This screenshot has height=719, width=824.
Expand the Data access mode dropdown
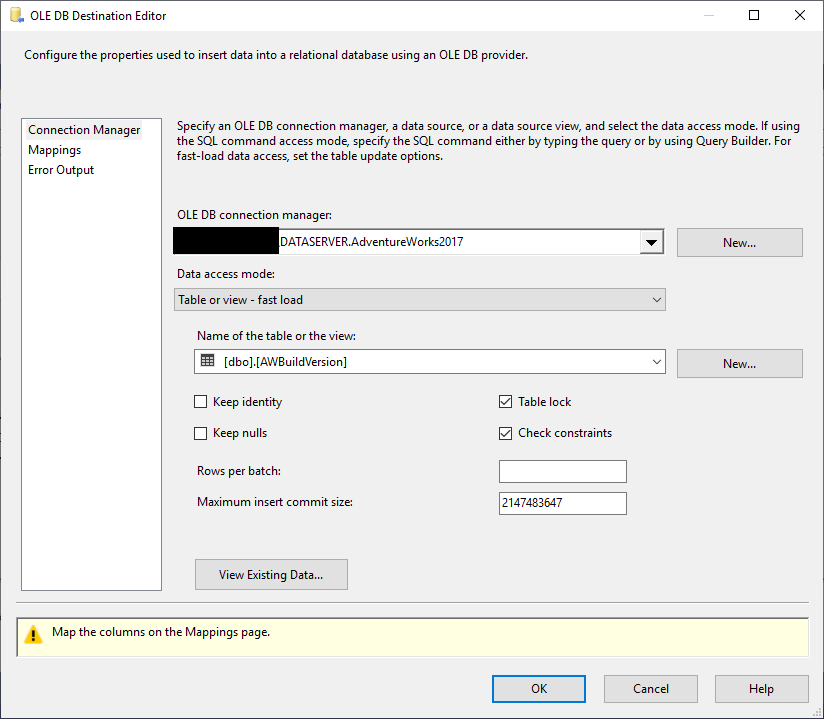coord(656,300)
